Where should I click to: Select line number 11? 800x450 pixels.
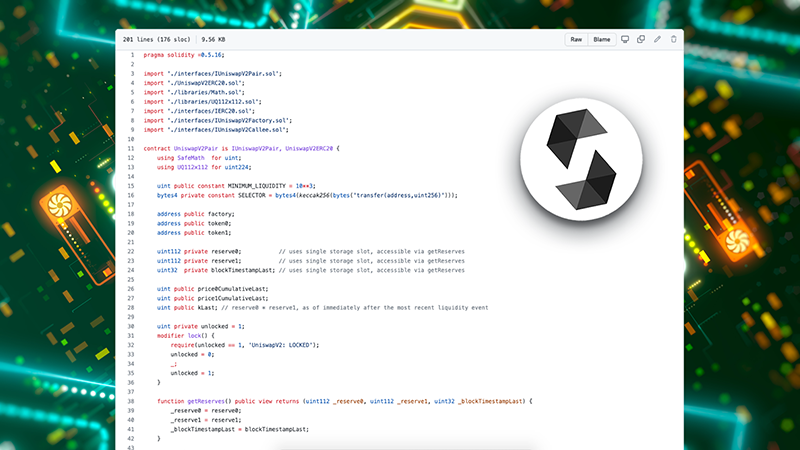click(x=131, y=148)
